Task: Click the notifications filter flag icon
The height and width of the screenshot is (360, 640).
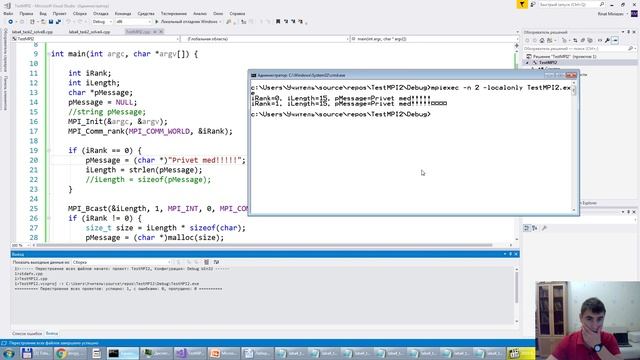Action: (522, 4)
